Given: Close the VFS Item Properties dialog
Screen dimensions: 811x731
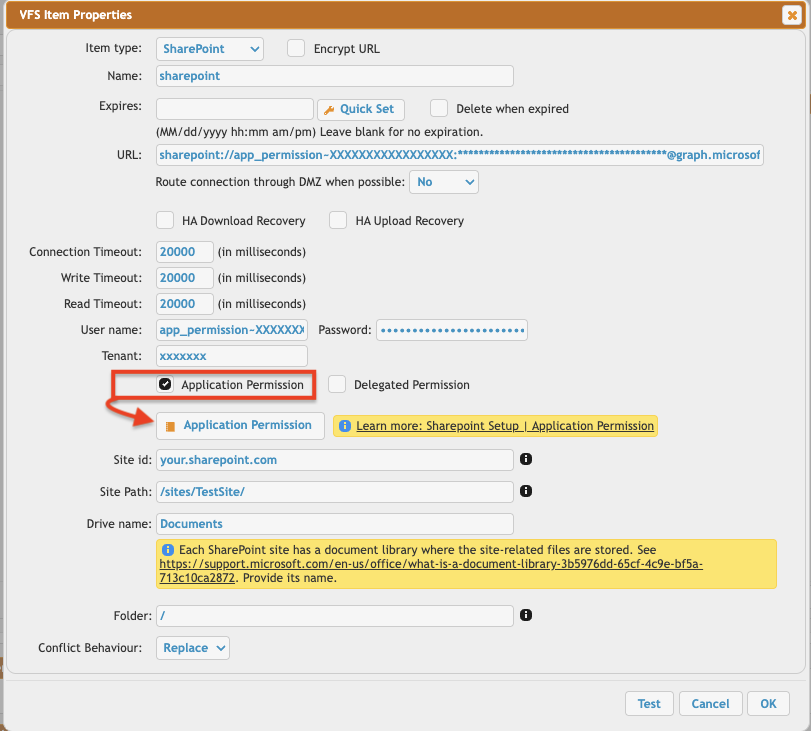Looking at the screenshot, I should (792, 16).
